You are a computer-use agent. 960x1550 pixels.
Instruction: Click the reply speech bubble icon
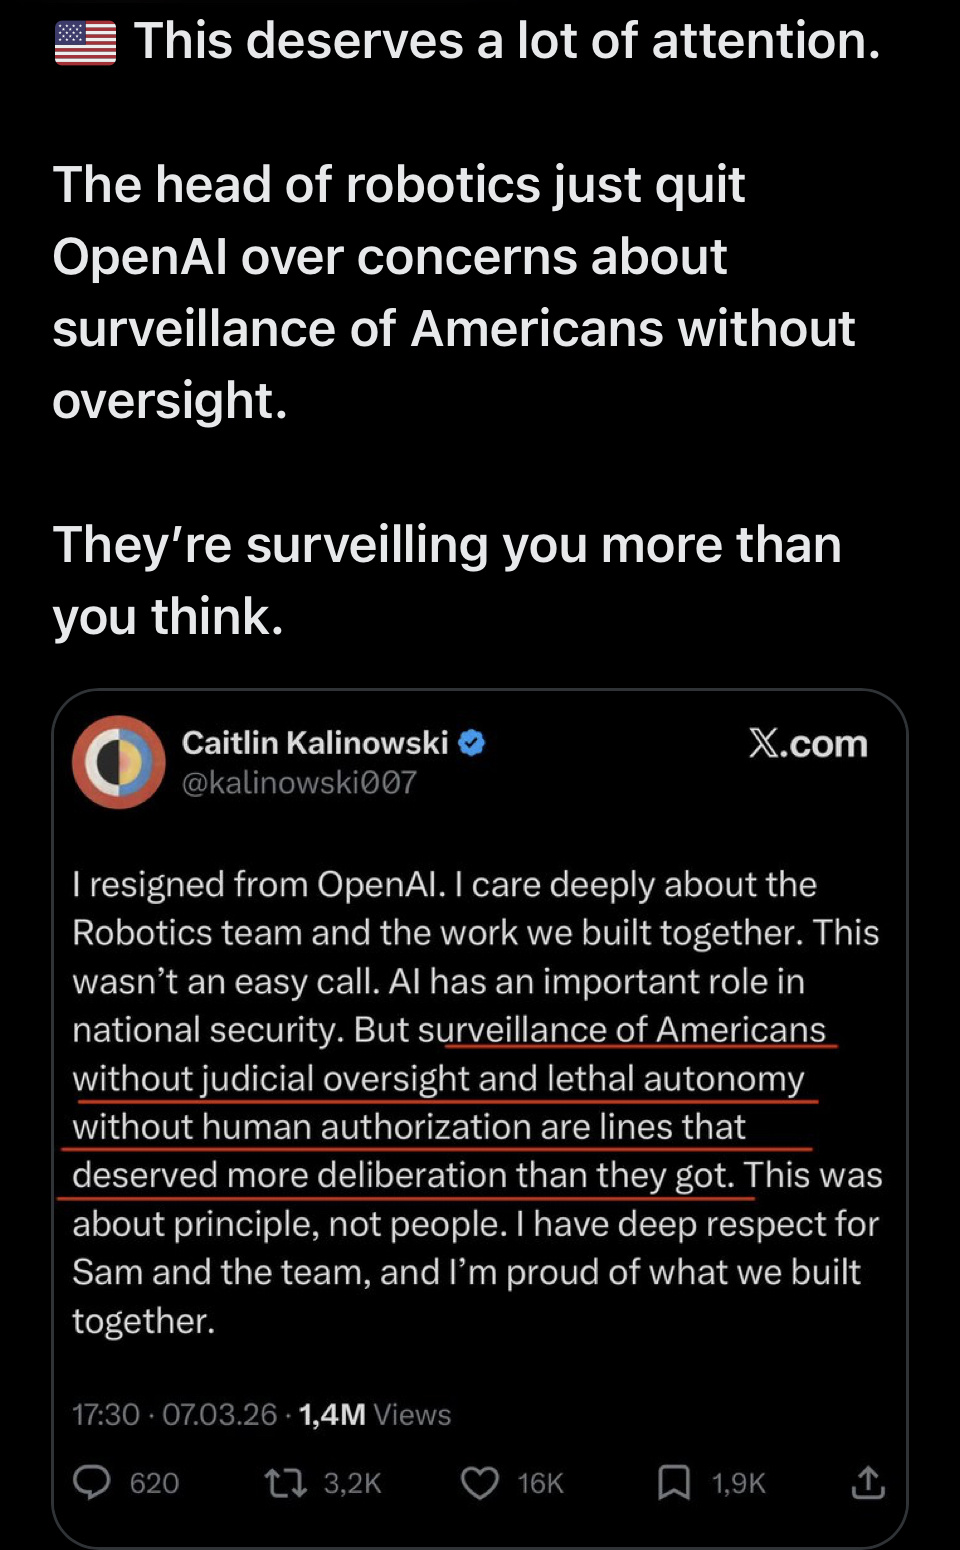[x=92, y=1482]
